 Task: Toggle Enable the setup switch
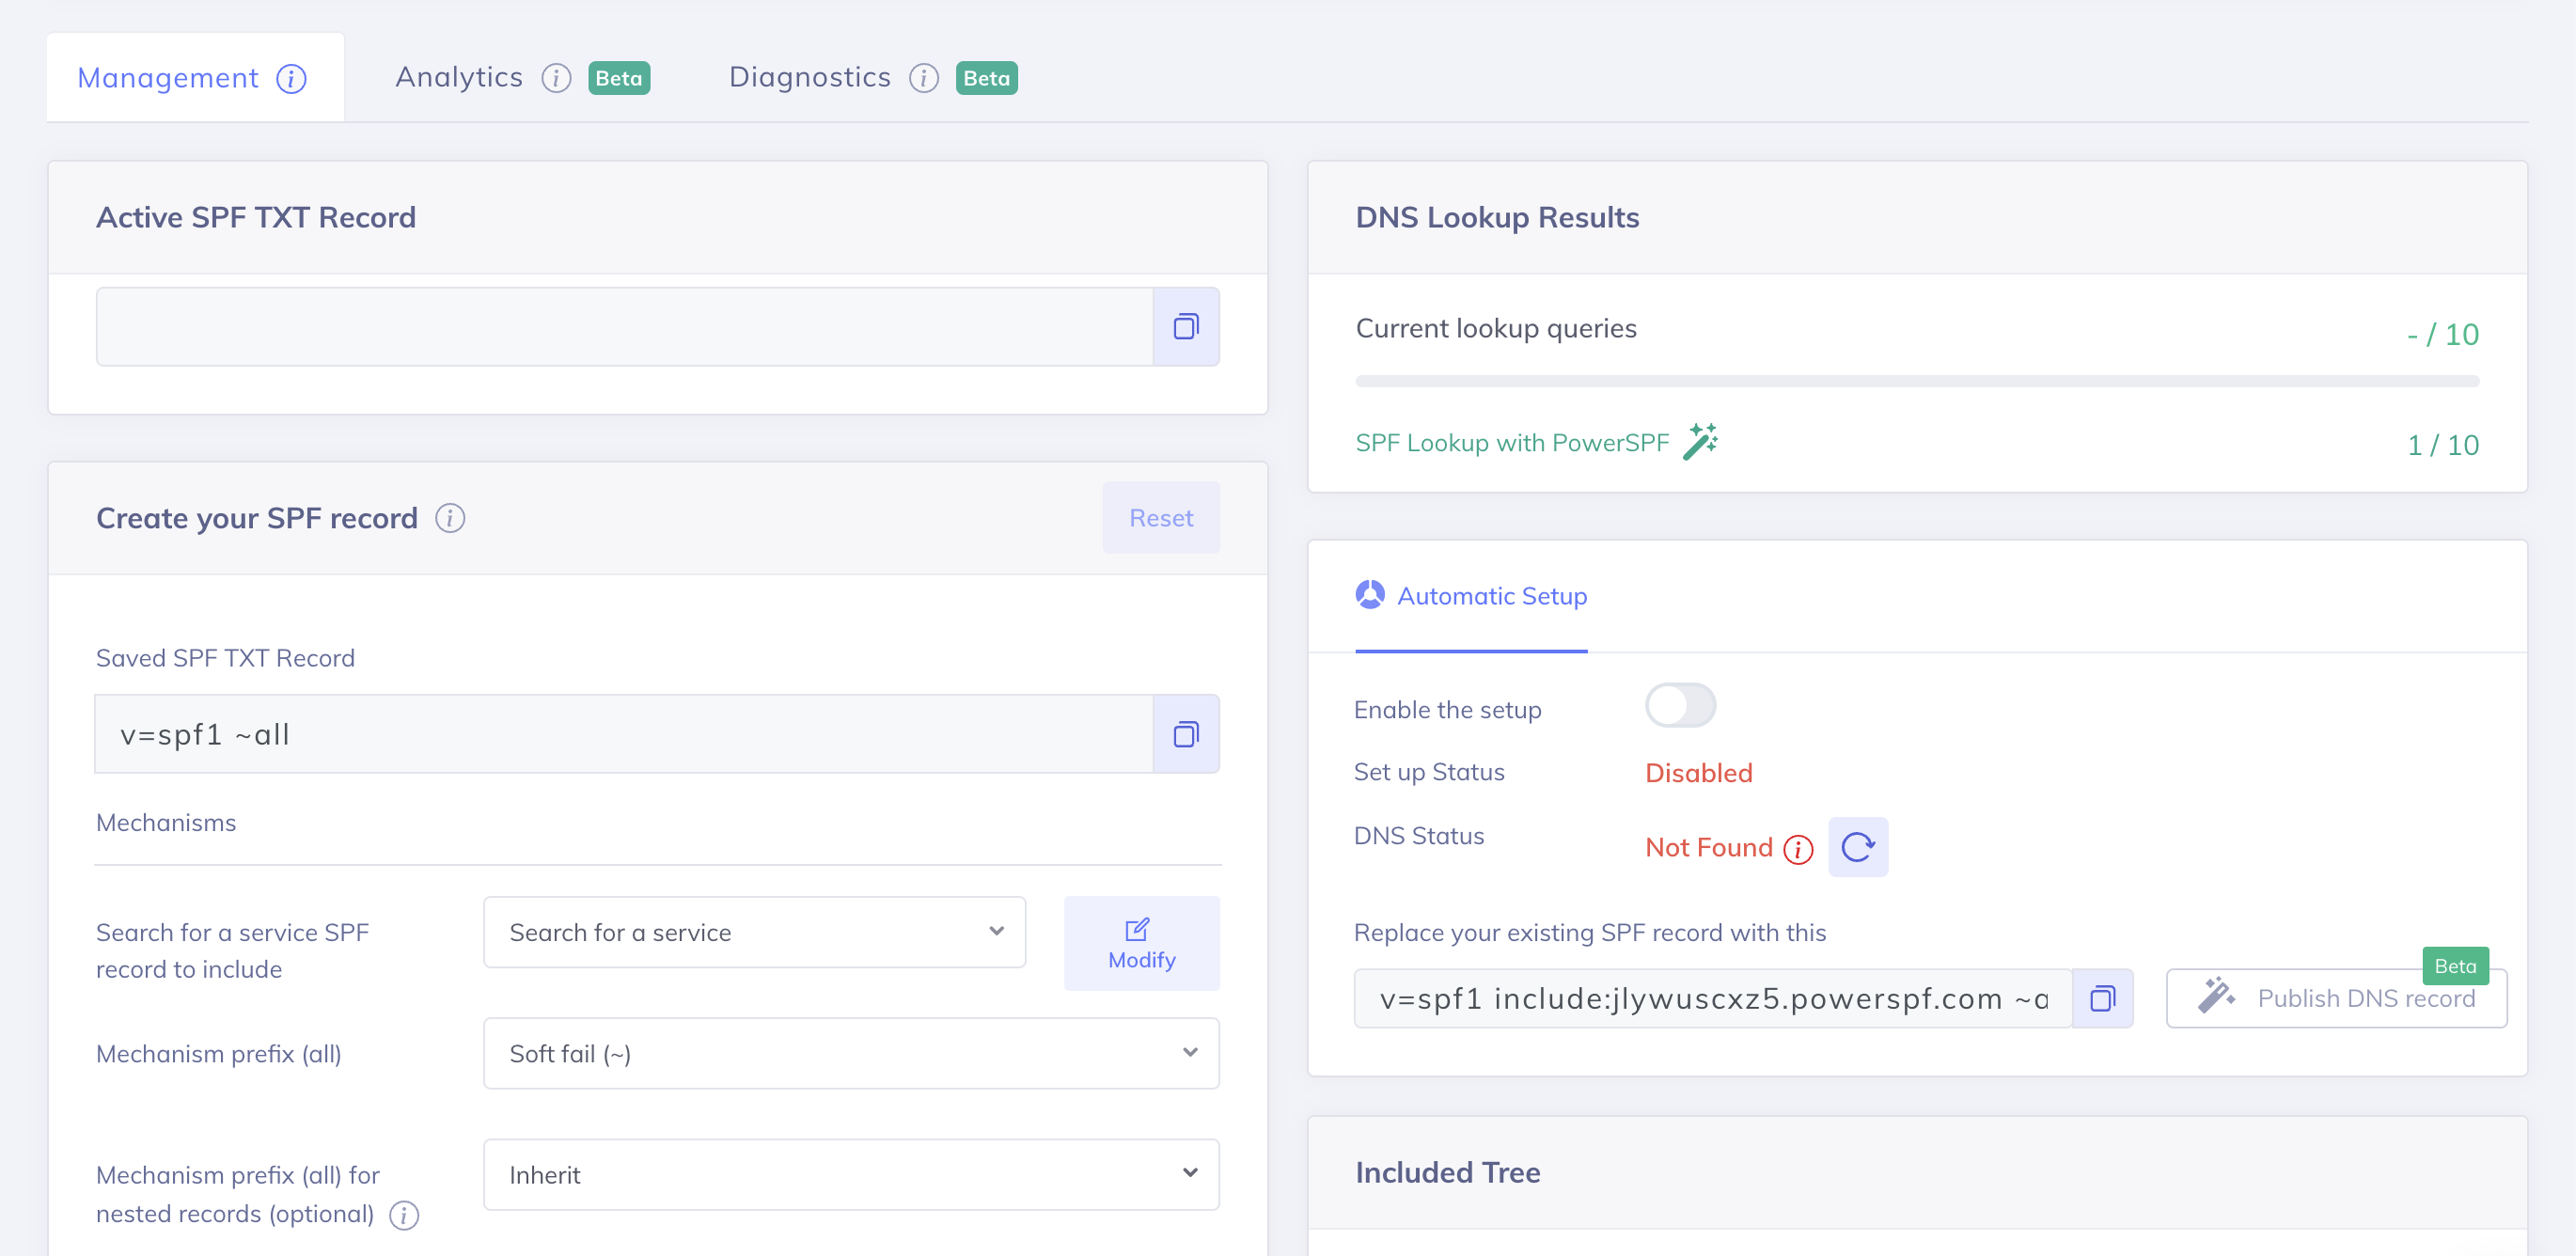pos(1680,706)
